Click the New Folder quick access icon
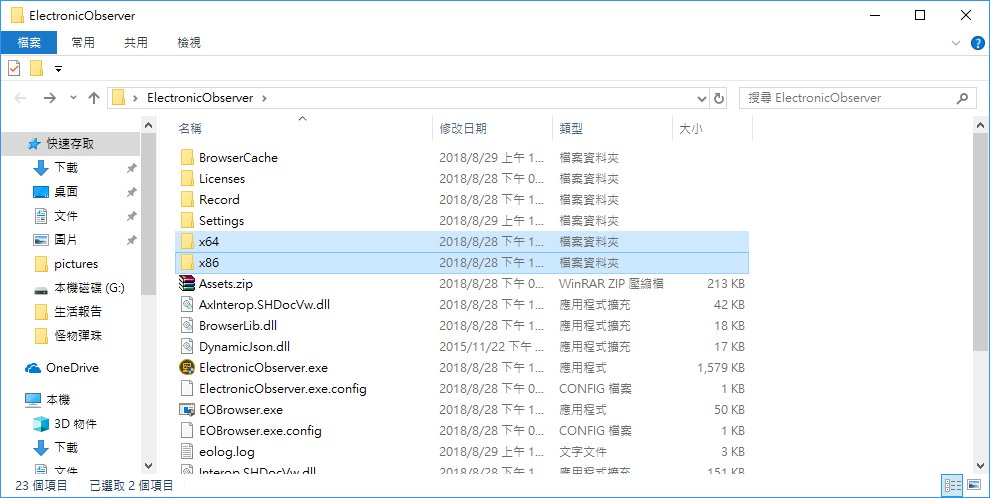Viewport: 990px width, 498px height. [x=37, y=68]
